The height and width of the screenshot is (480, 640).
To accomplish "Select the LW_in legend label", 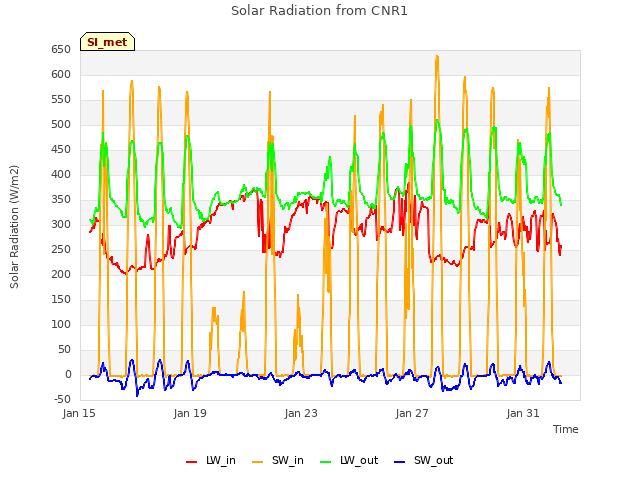I will point(221,460).
